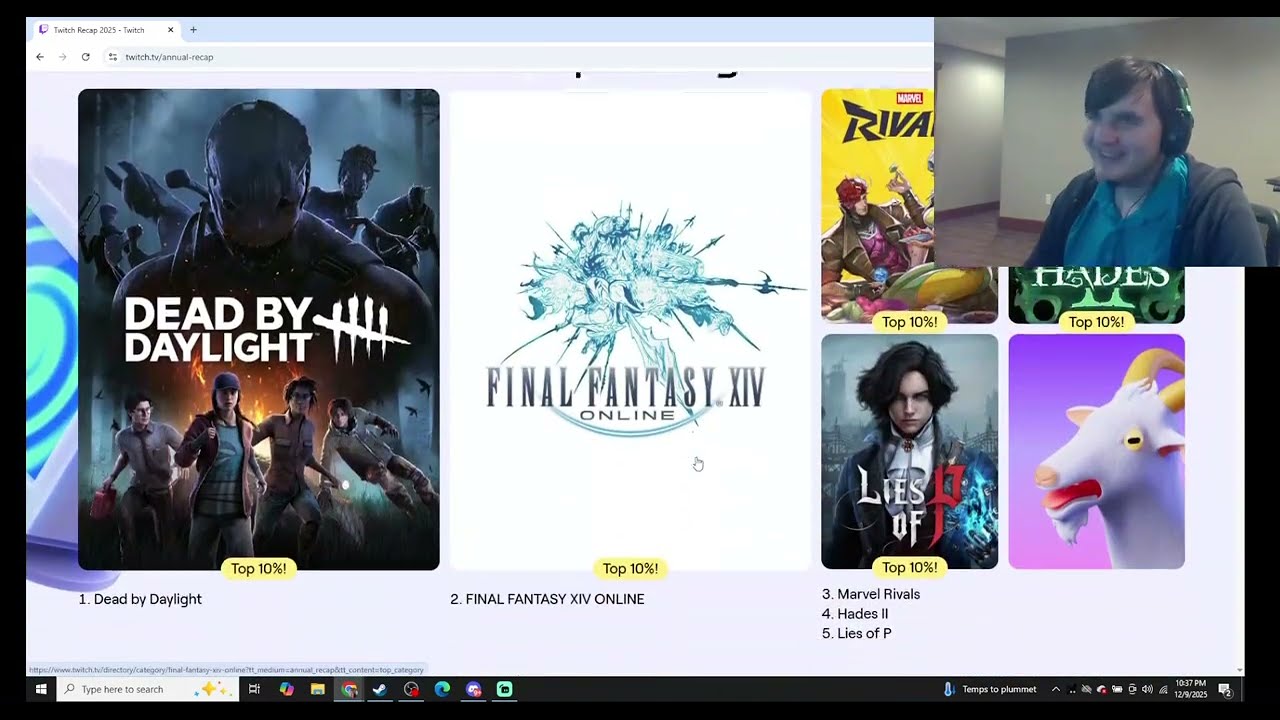The image size is (1280, 720).
Task: Open the Meet Now camera tray icon
Action: (1132, 689)
